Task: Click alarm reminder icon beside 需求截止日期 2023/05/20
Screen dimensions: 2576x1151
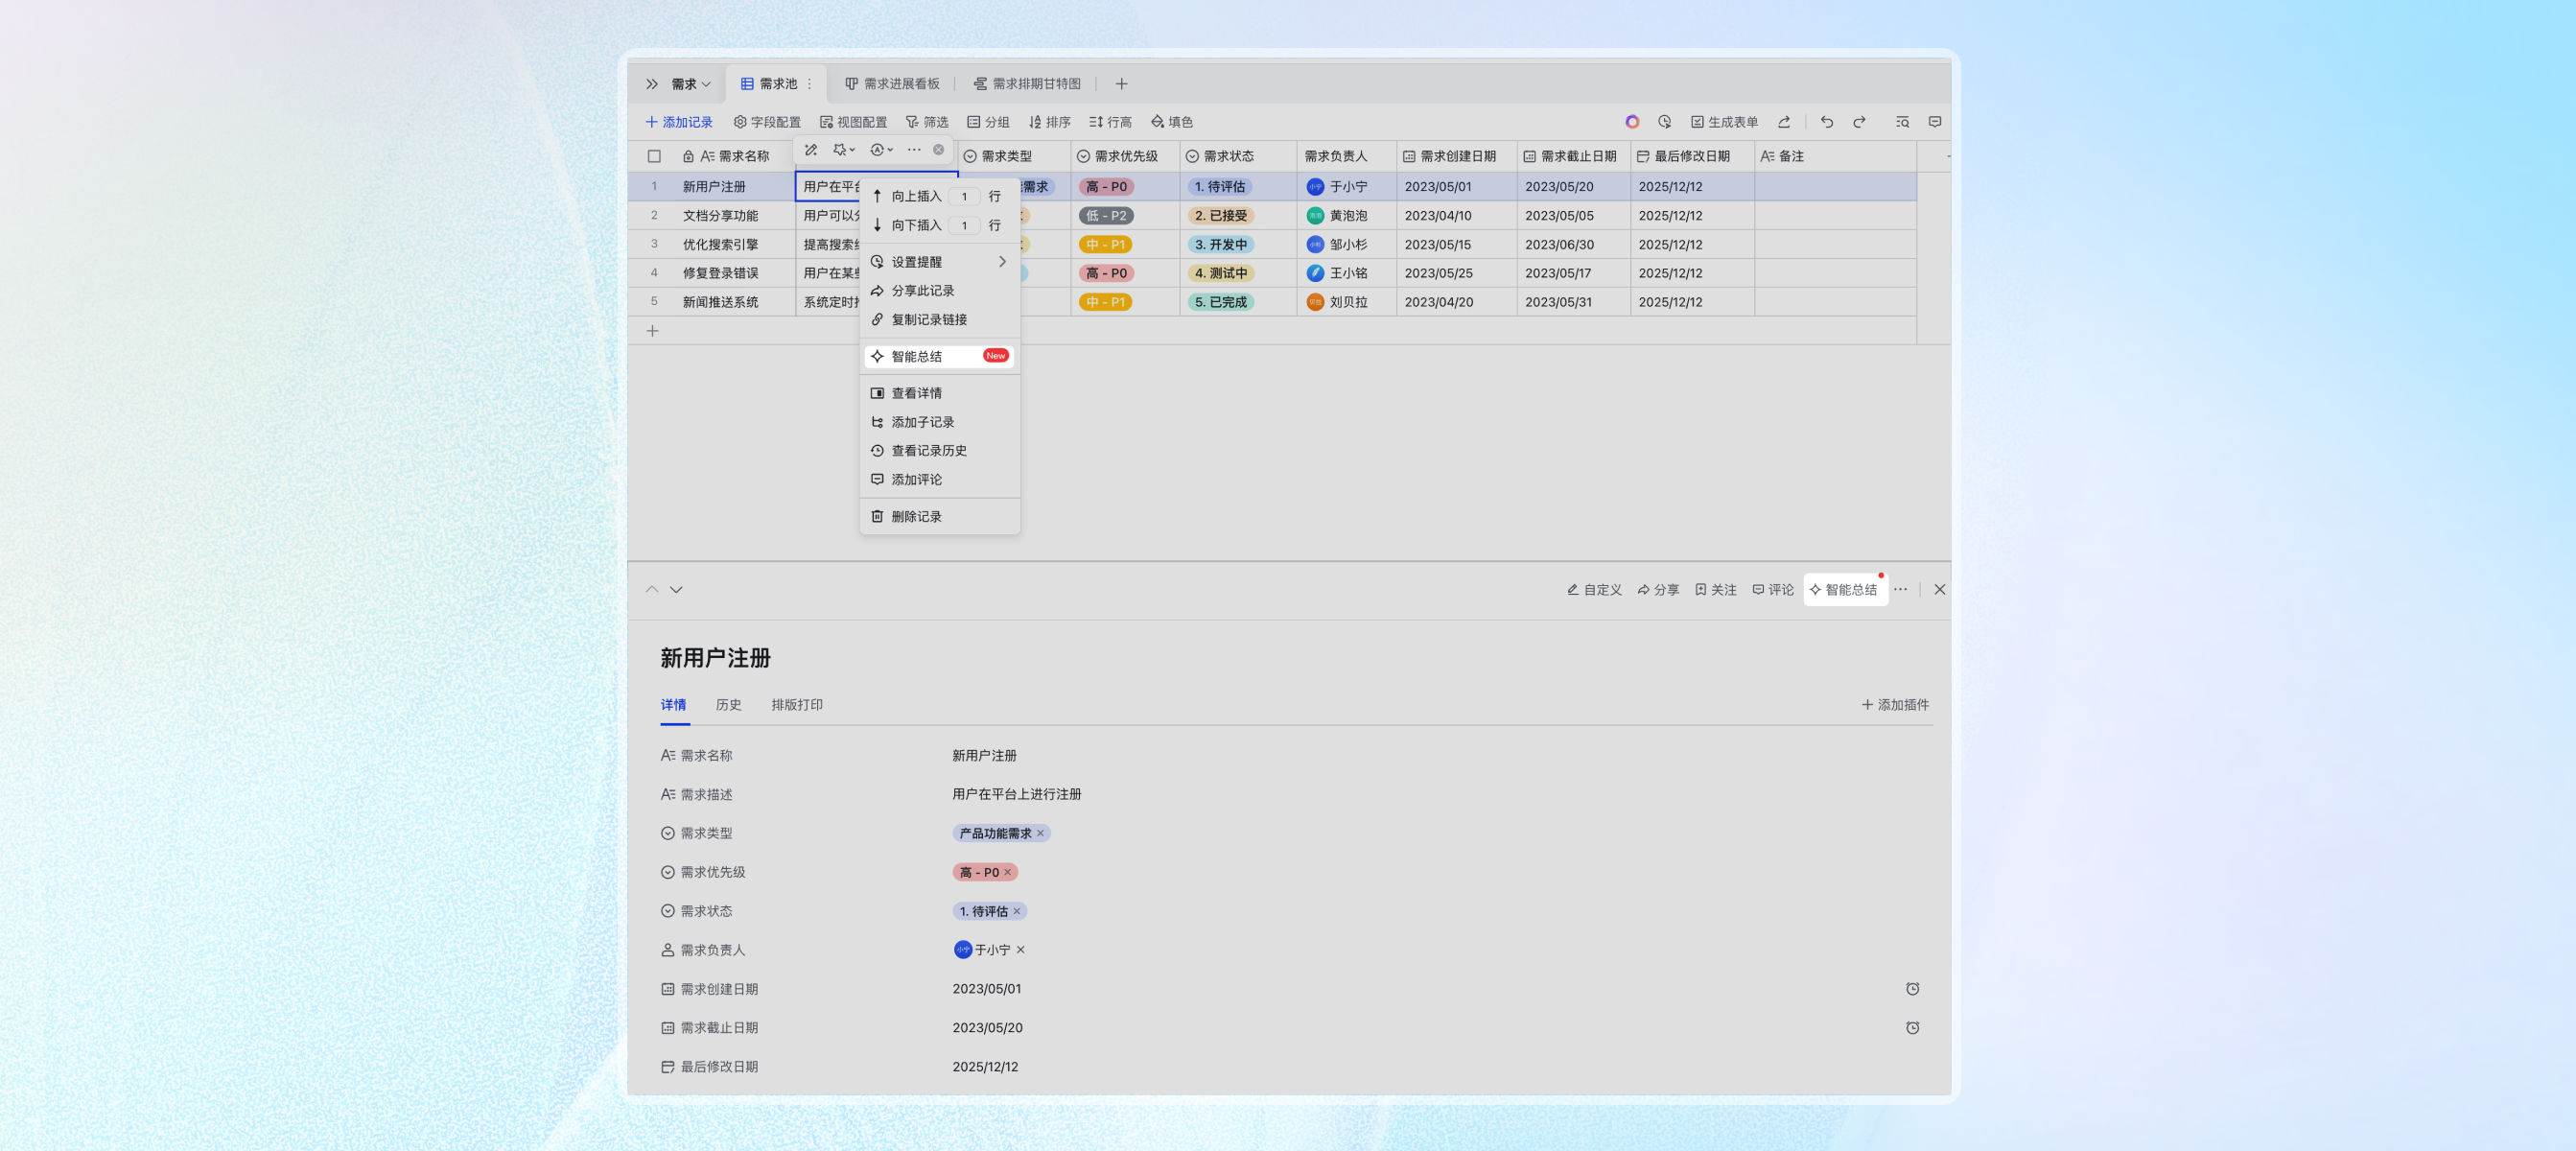Action: tap(1912, 1028)
